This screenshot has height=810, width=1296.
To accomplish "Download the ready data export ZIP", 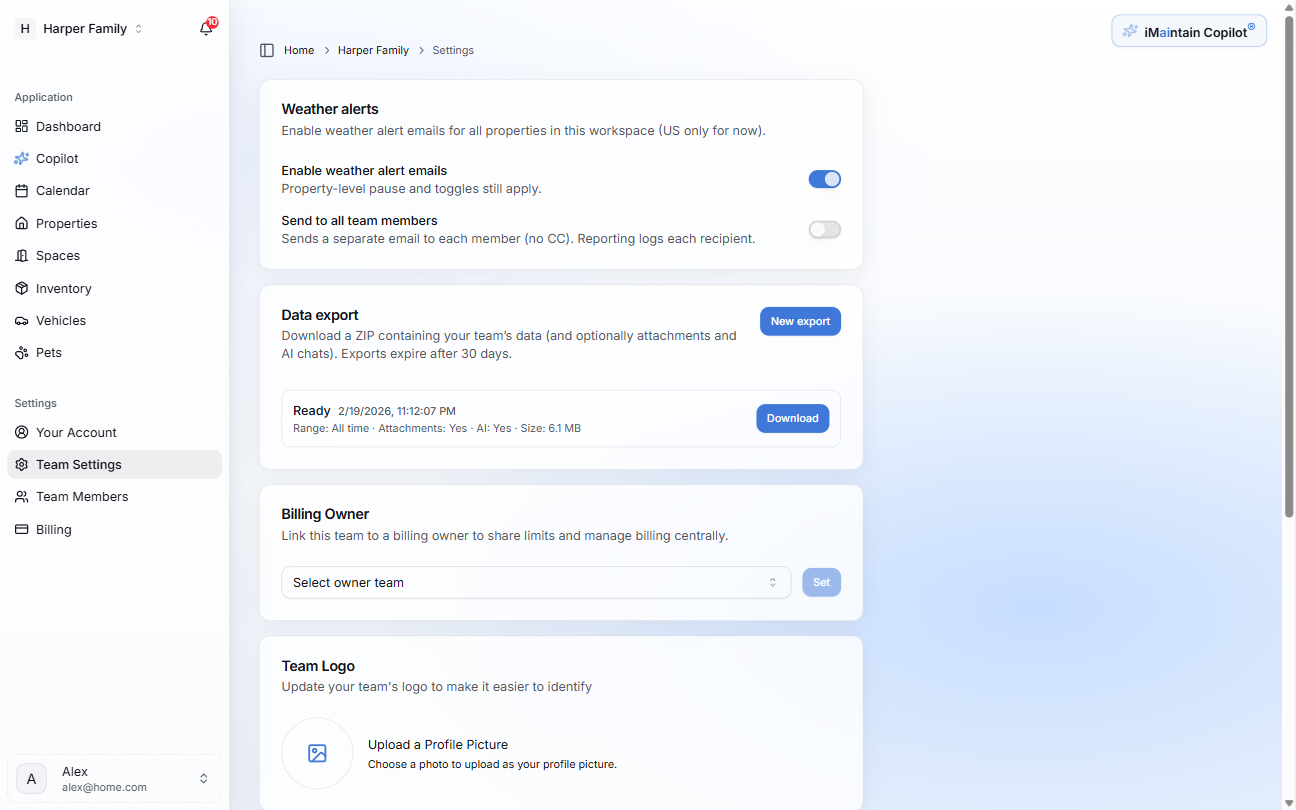I will pyautogui.click(x=792, y=418).
